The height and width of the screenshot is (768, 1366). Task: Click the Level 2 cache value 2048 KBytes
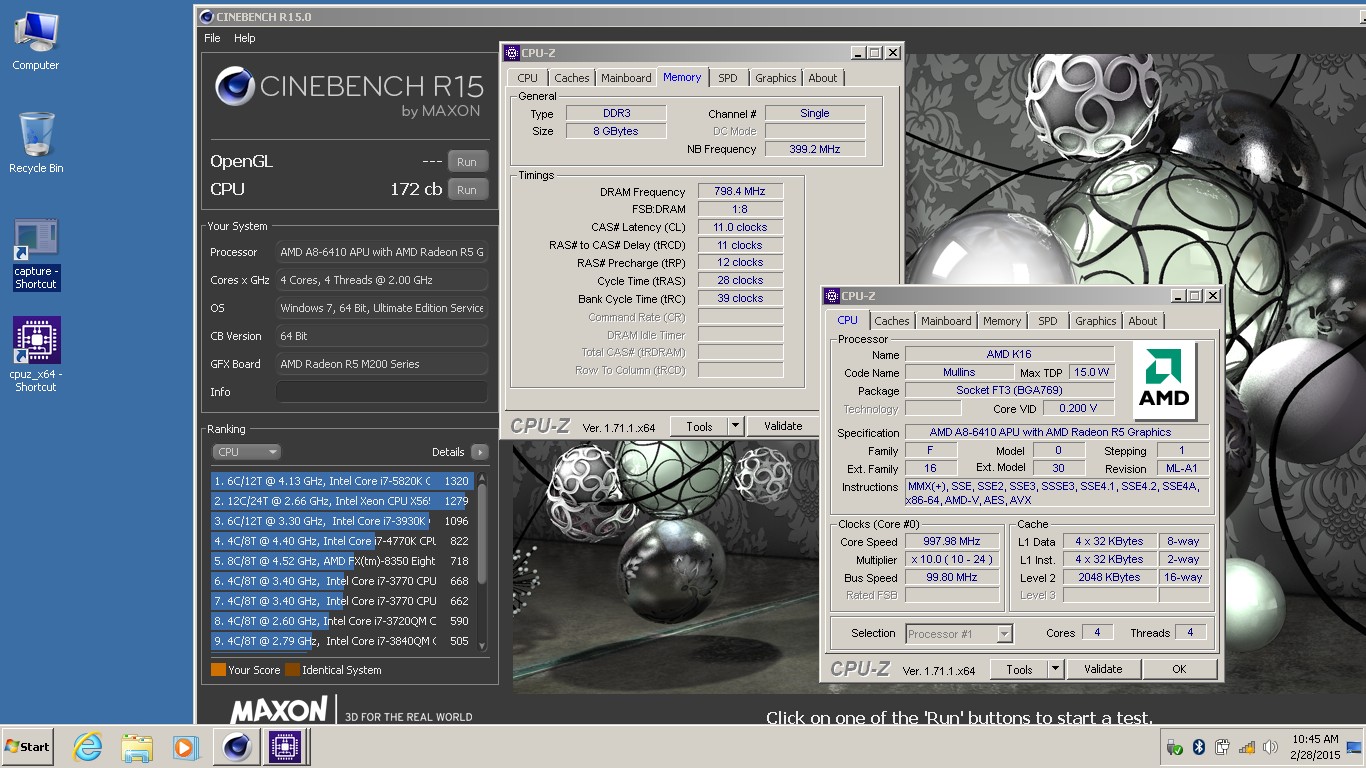(1109, 577)
